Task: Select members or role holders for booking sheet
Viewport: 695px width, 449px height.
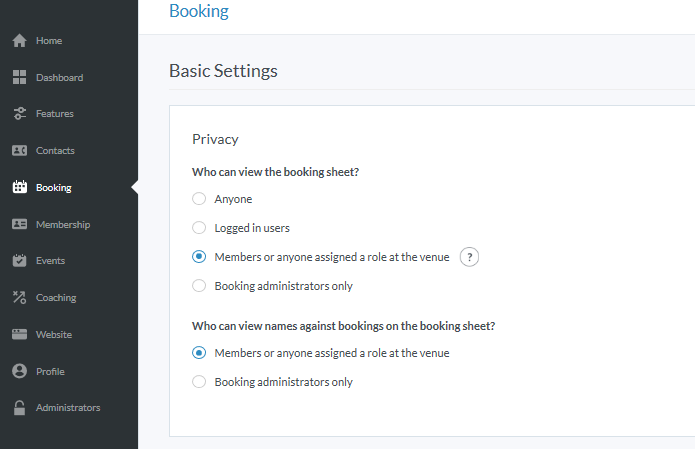Action: pyautogui.click(x=199, y=257)
